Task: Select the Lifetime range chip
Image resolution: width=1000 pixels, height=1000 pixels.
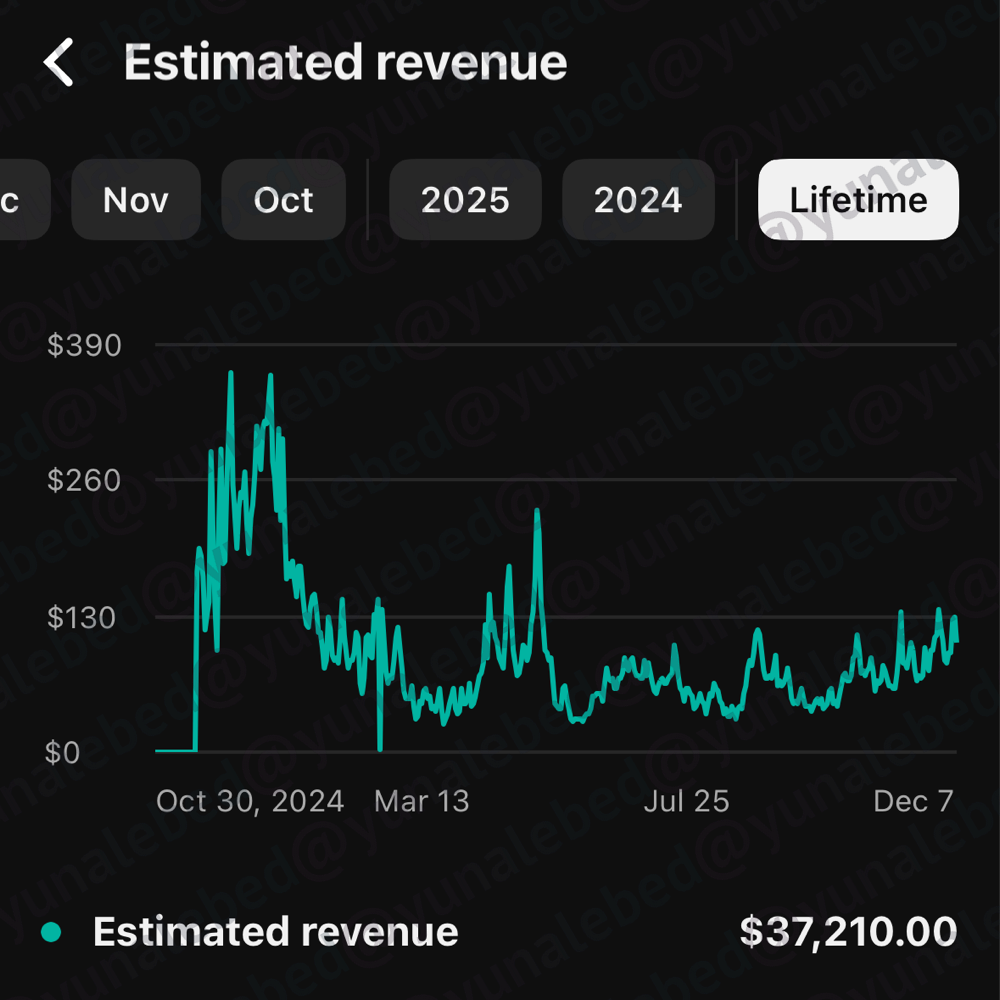Action: (858, 200)
